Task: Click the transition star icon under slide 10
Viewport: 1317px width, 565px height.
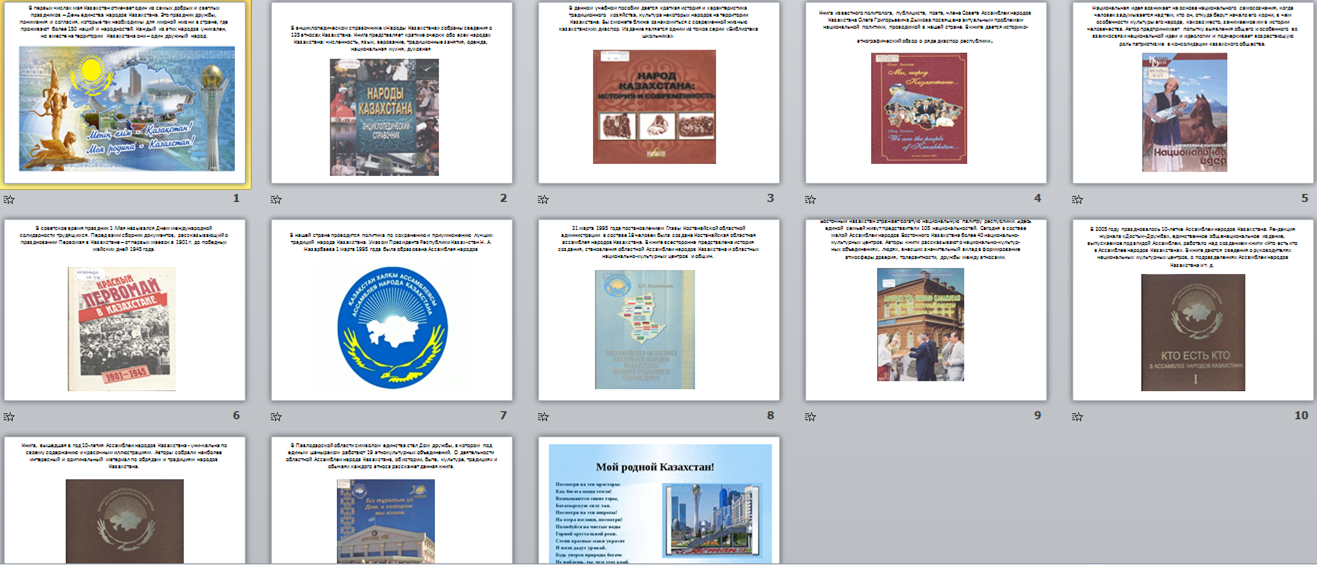Action: coord(1078,416)
